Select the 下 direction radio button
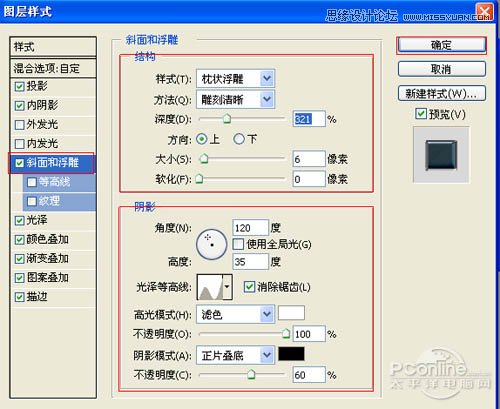Image resolution: width=500 pixels, height=409 pixels. click(x=239, y=139)
